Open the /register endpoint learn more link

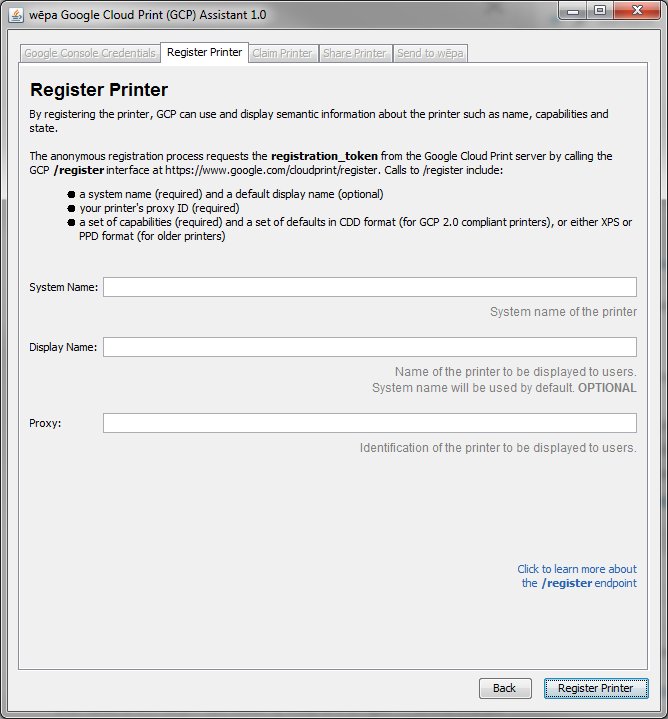(577, 576)
